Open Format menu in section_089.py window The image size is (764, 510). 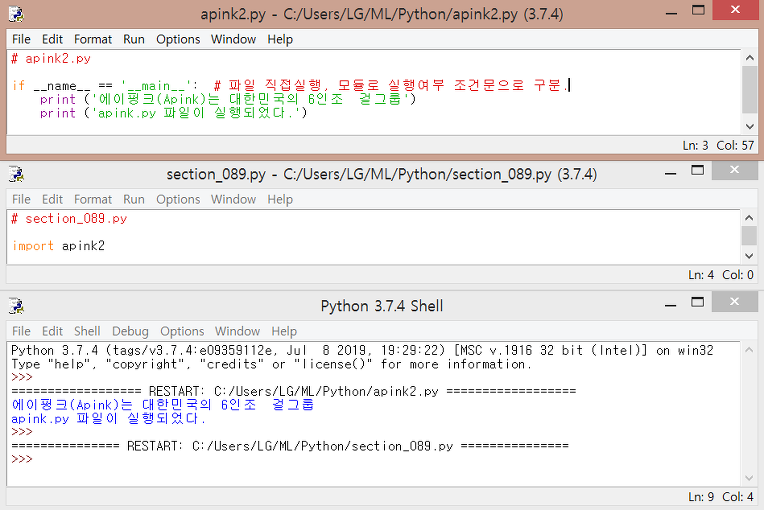point(93,200)
